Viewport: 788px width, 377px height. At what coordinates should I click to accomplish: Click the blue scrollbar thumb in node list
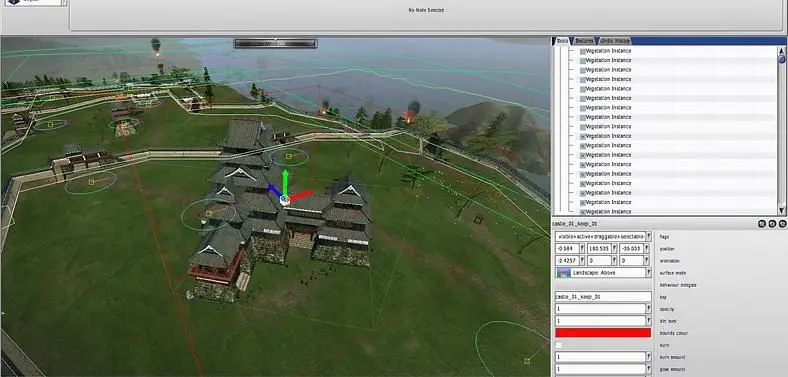point(781,59)
